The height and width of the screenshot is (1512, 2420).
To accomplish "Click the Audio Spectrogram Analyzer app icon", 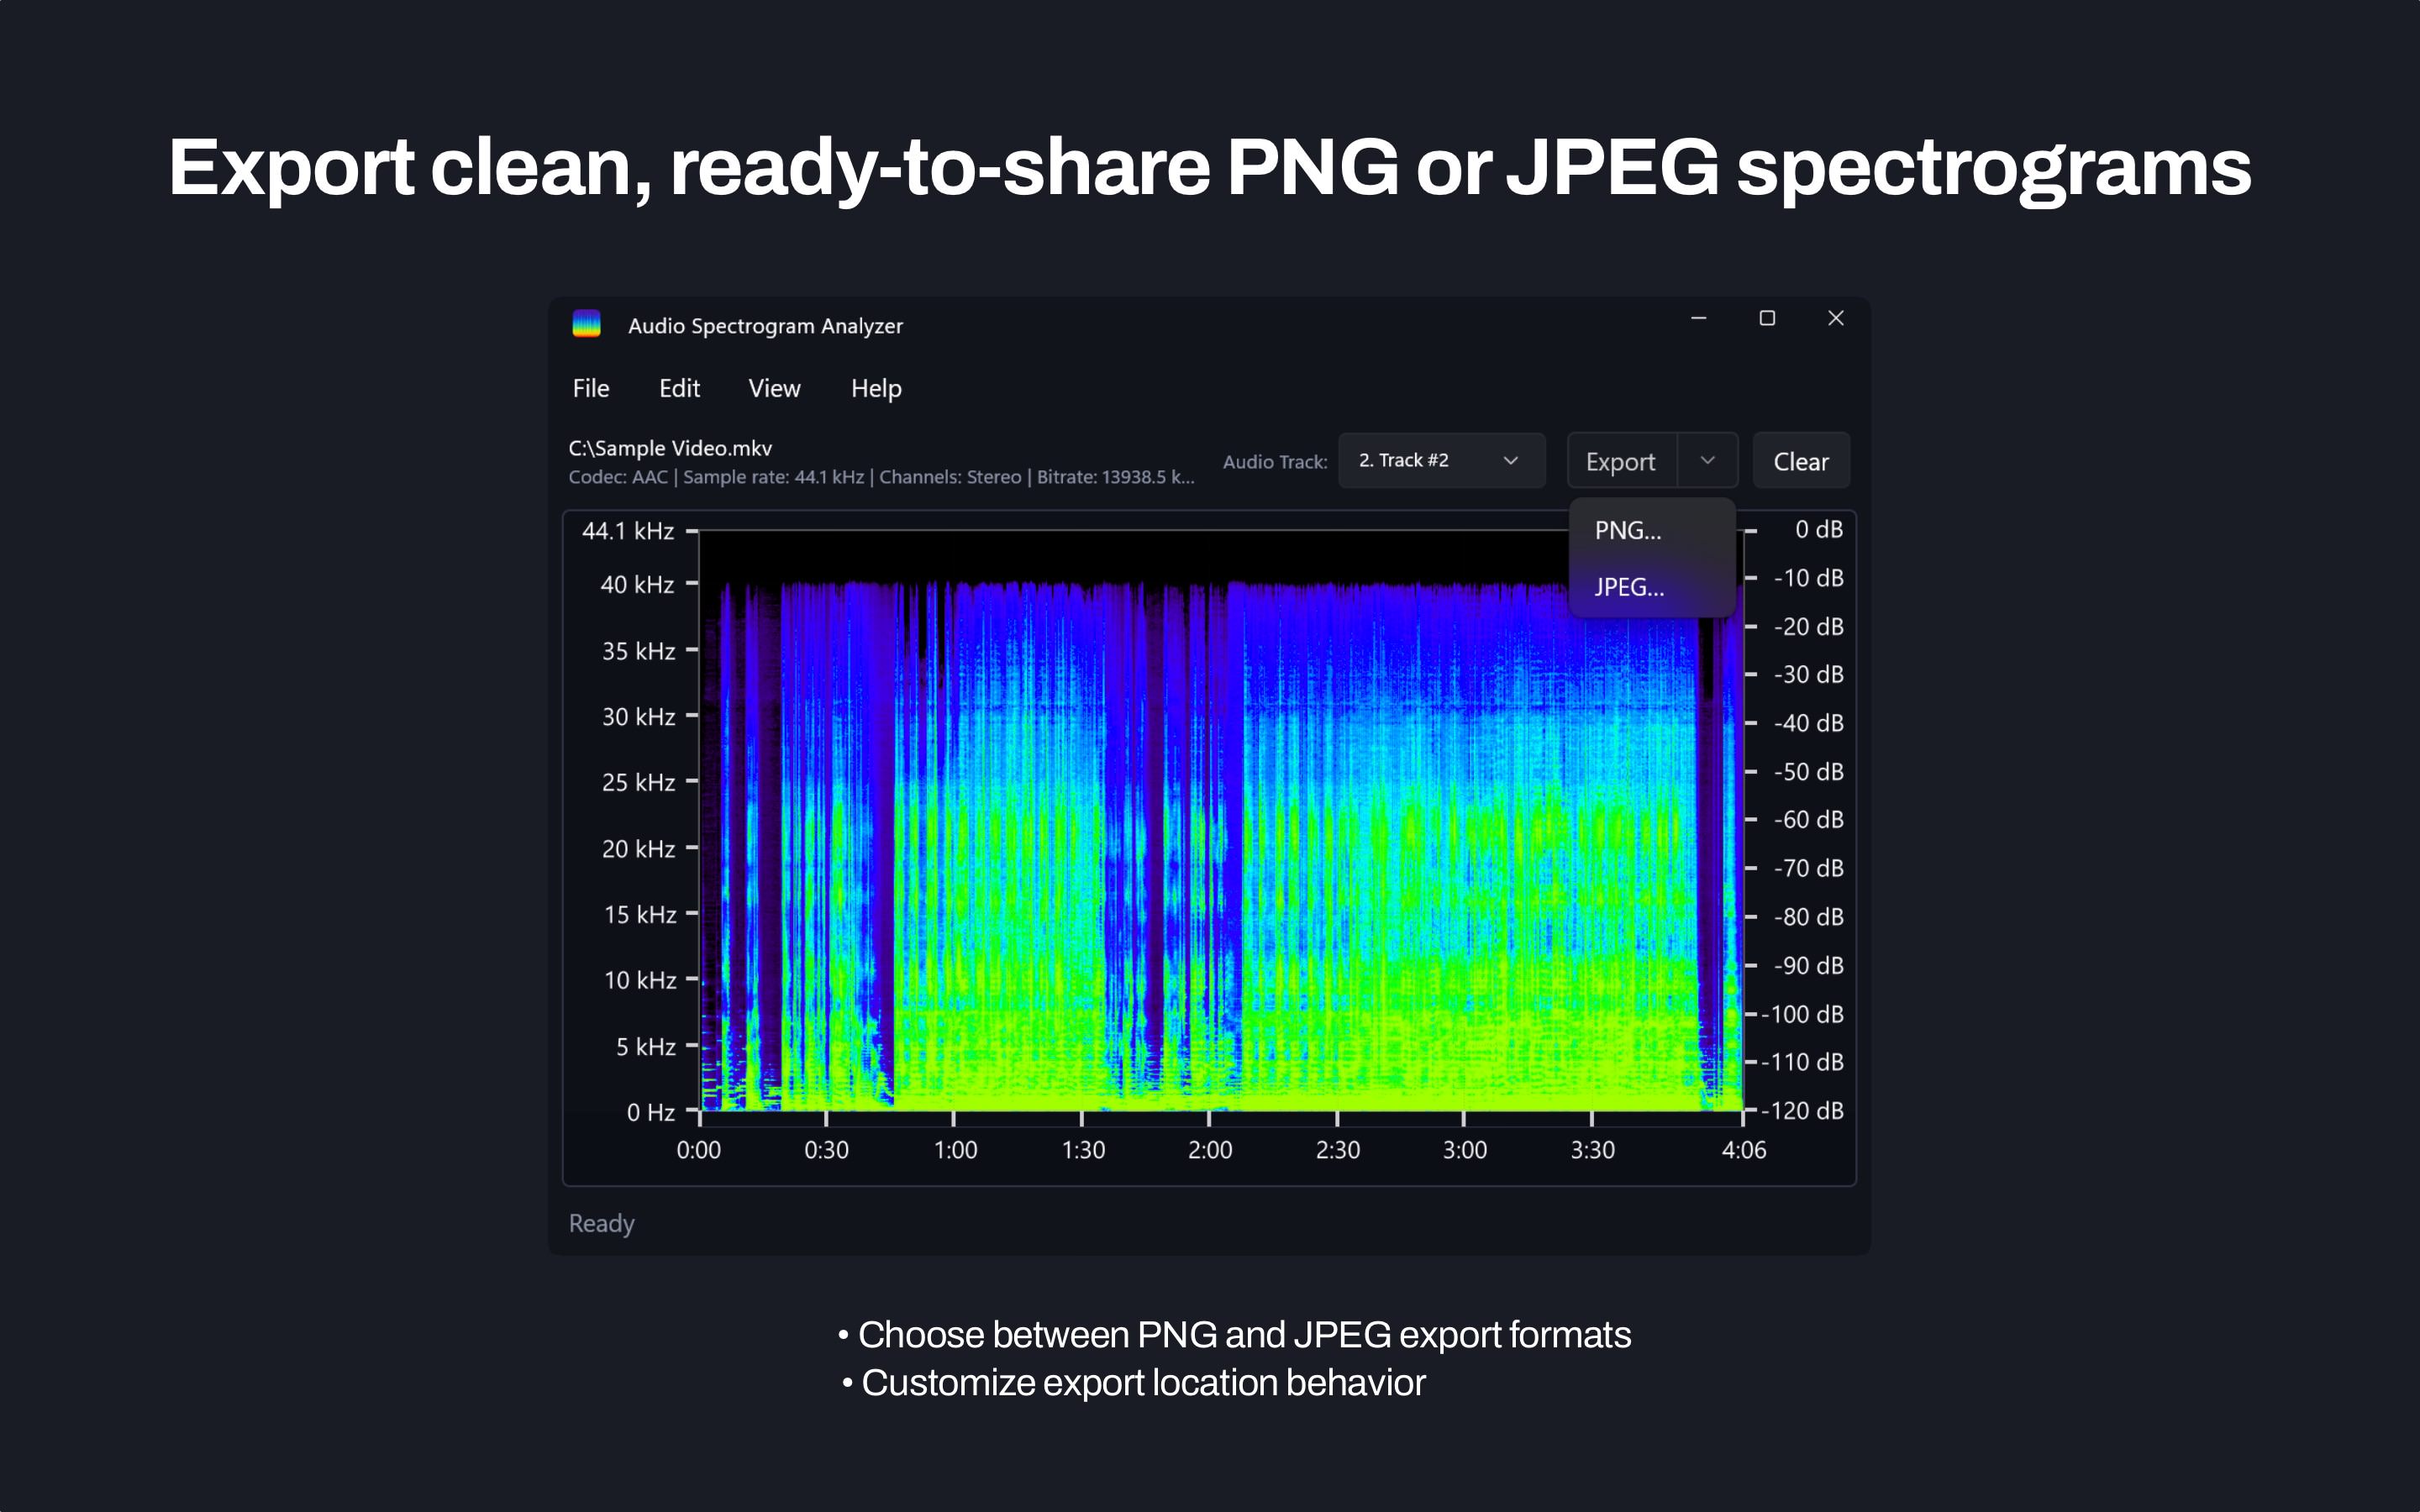I will coord(586,324).
